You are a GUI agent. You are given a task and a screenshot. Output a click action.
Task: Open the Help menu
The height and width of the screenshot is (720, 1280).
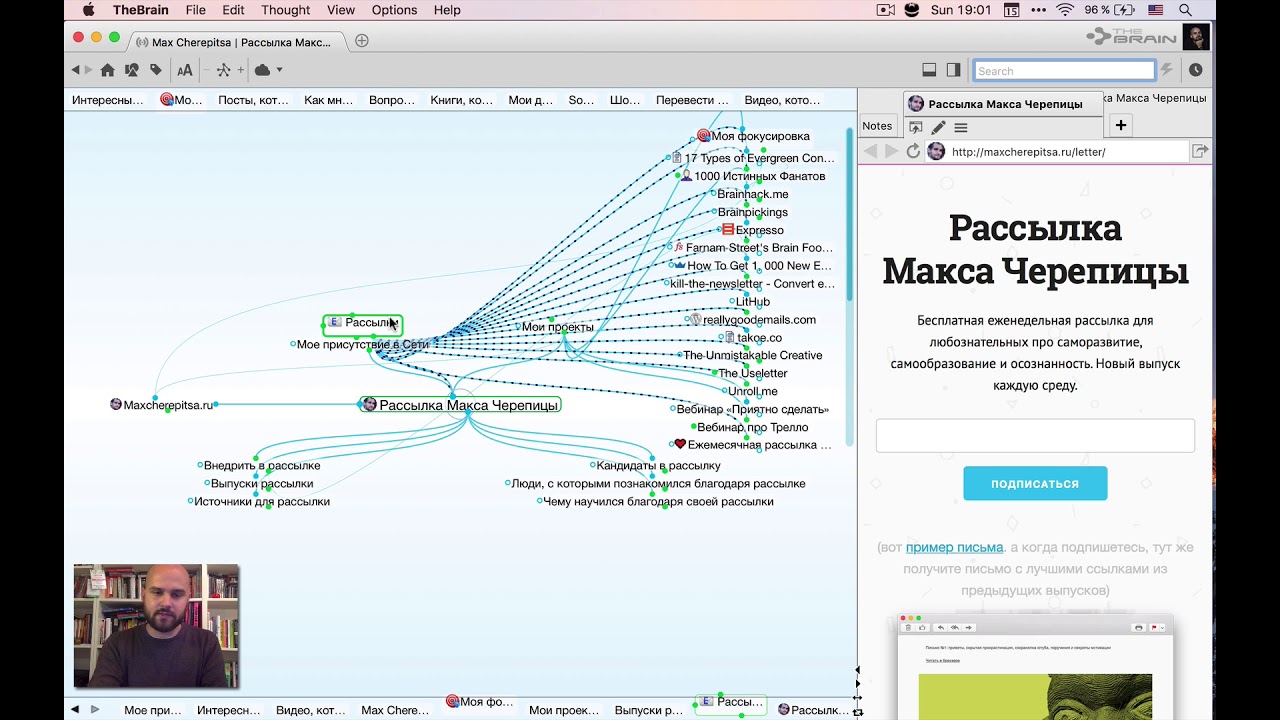(447, 10)
